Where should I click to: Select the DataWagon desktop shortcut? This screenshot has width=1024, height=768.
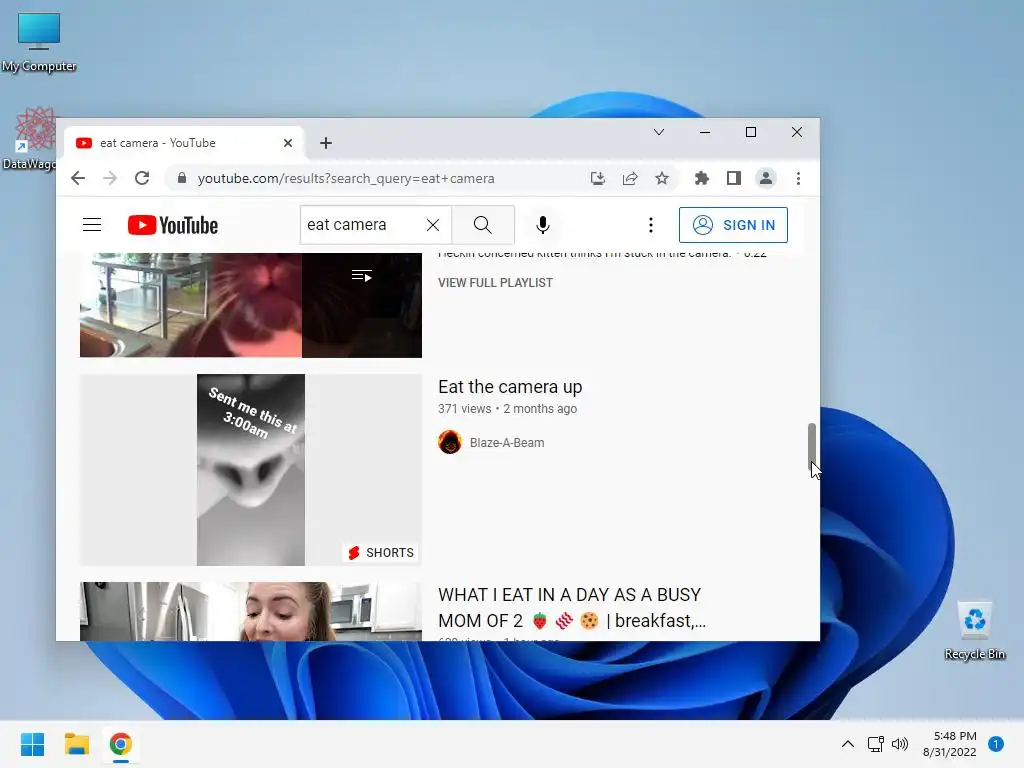[31, 138]
